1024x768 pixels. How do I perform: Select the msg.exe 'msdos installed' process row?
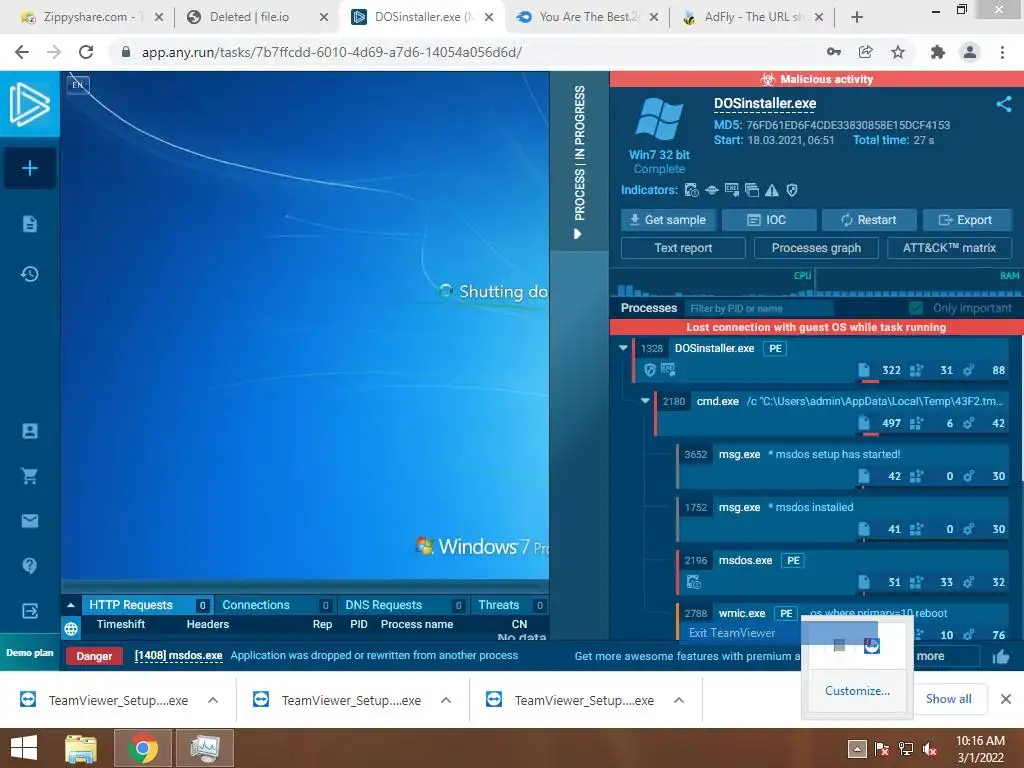(x=844, y=519)
